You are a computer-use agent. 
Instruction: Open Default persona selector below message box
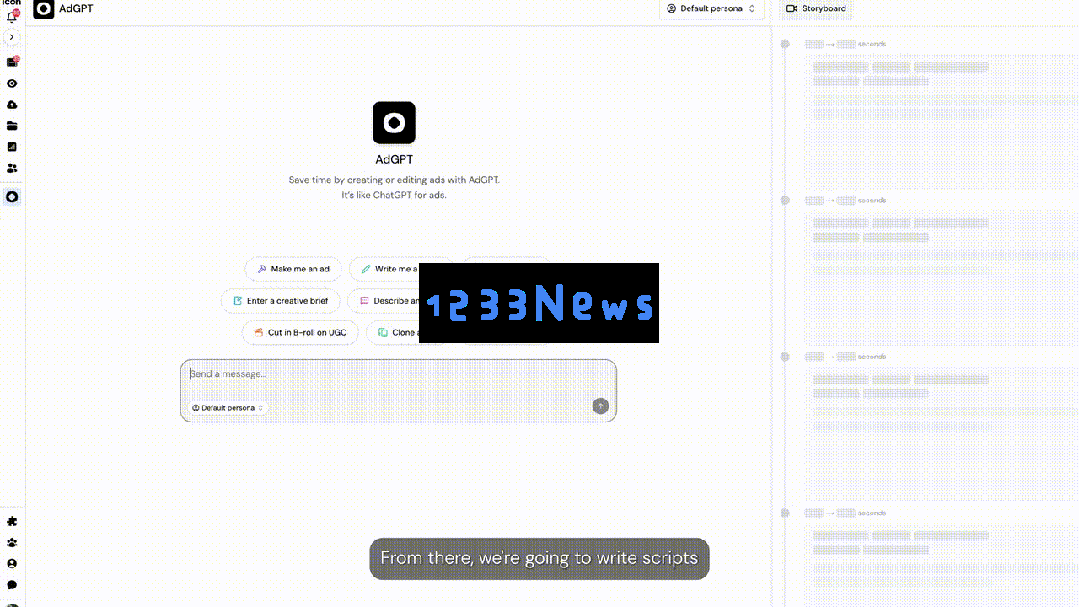[x=227, y=407]
